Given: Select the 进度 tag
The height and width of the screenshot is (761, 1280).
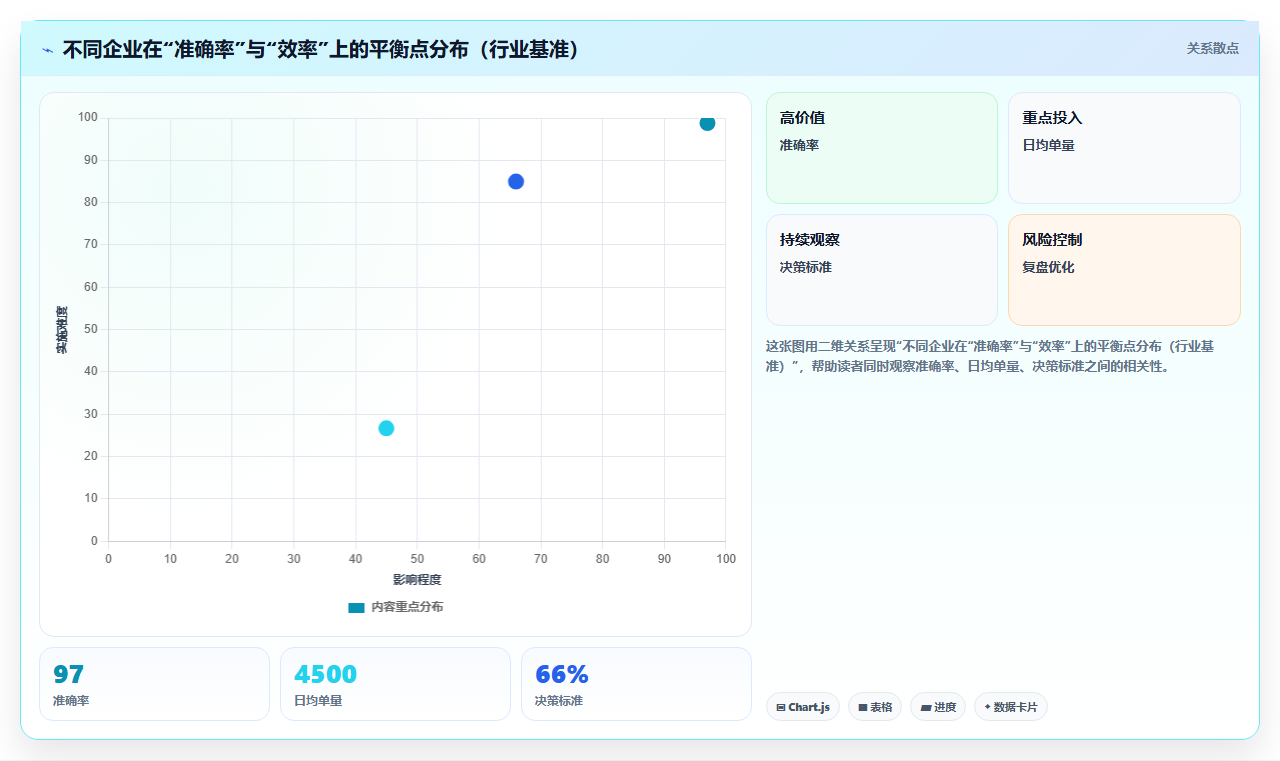Looking at the screenshot, I should tap(938, 707).
